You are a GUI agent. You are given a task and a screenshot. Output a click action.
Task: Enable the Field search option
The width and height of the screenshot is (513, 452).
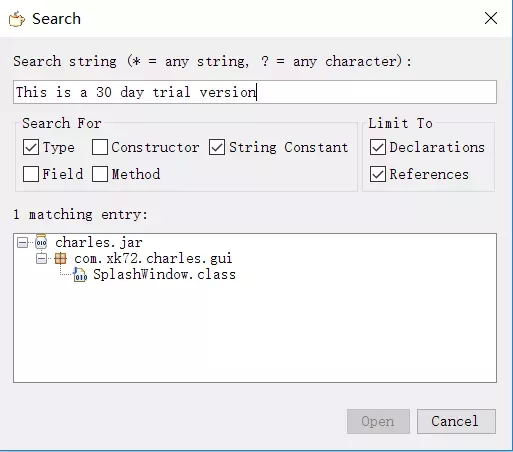[31, 174]
